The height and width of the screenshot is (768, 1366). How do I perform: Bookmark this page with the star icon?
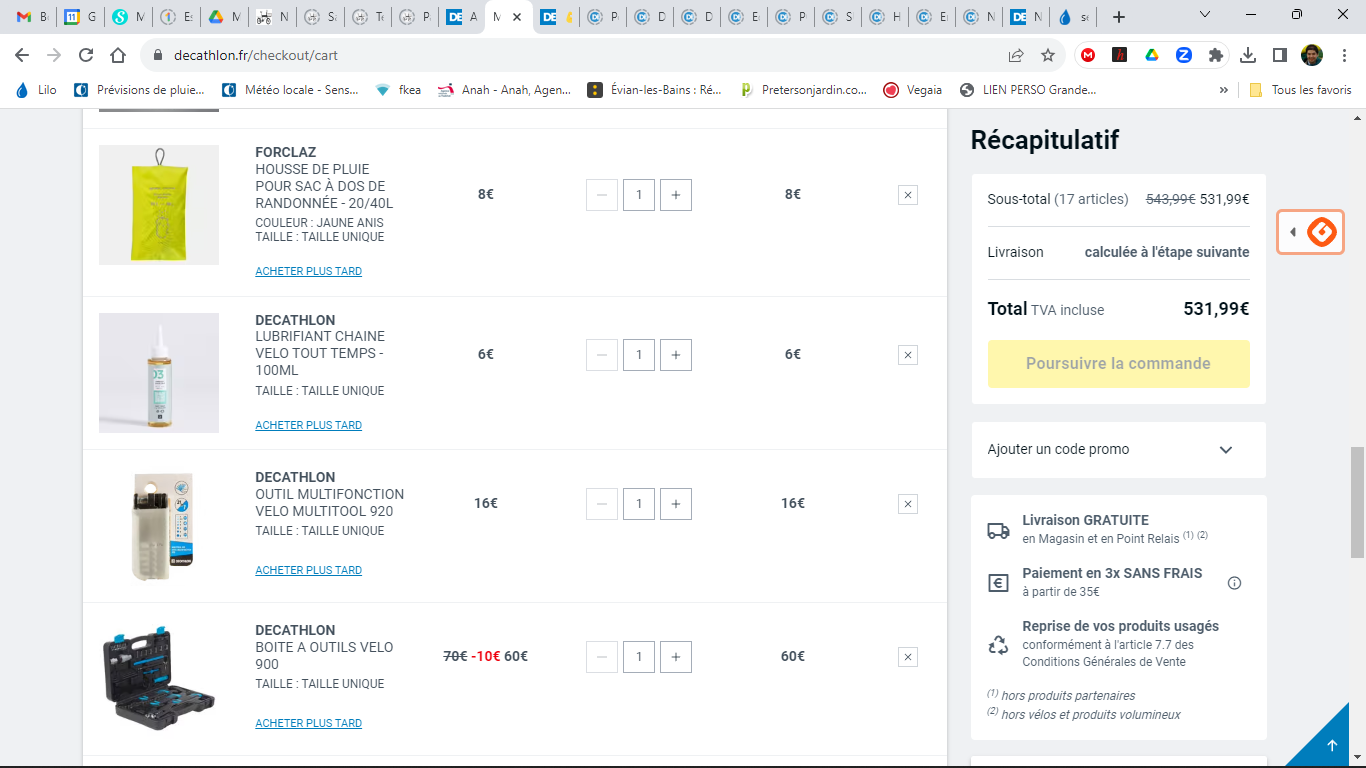point(1047,55)
